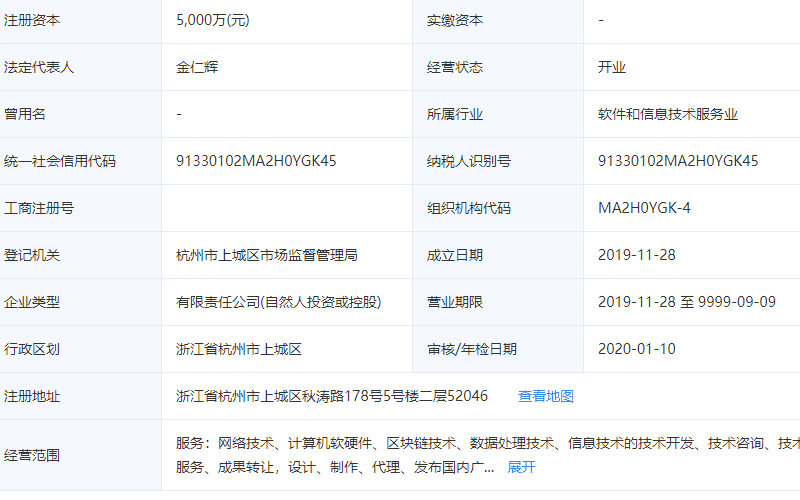The height and width of the screenshot is (500, 800).
Task: Select credit code under 统一社会信用代码
Action: click(256, 161)
